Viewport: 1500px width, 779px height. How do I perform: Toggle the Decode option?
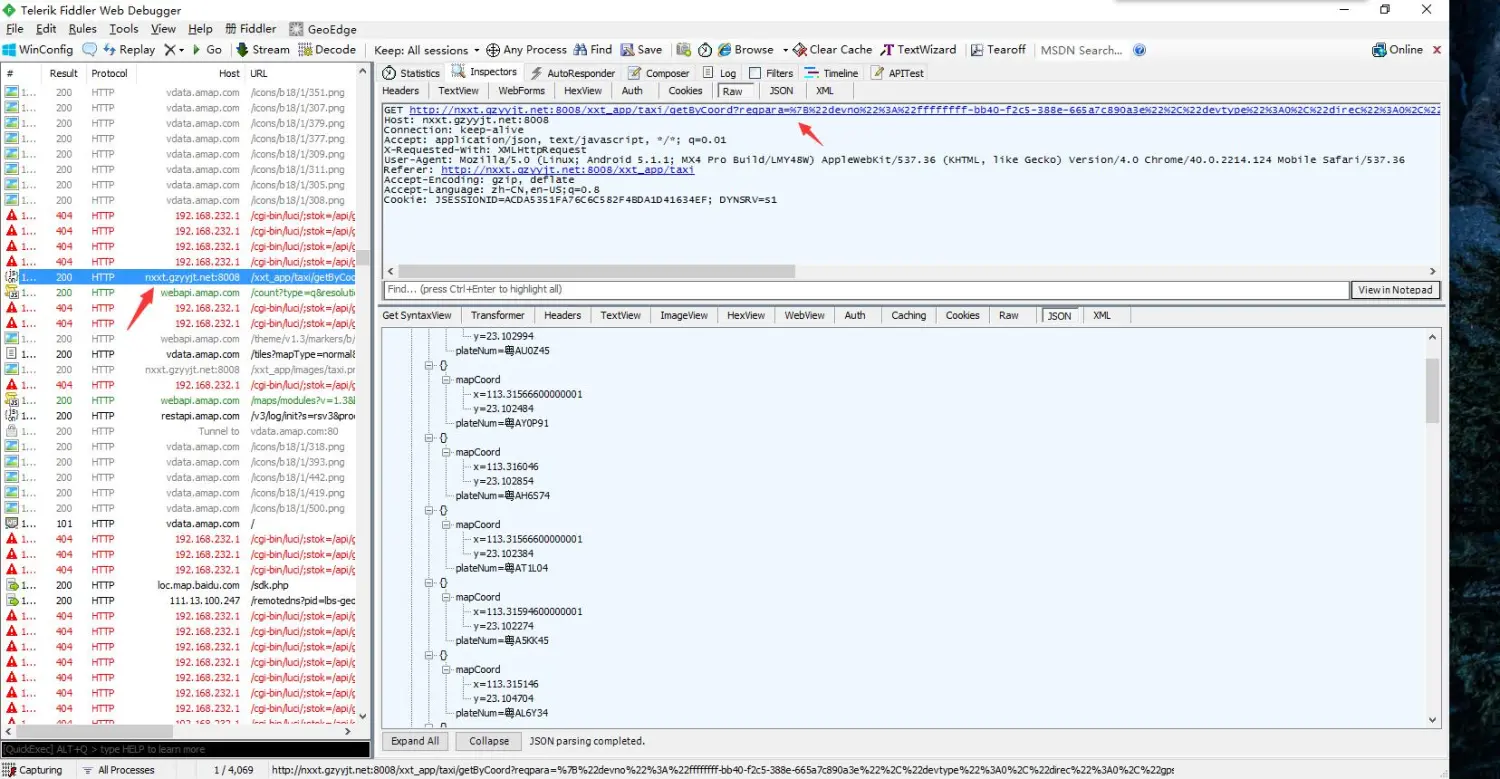pos(327,49)
